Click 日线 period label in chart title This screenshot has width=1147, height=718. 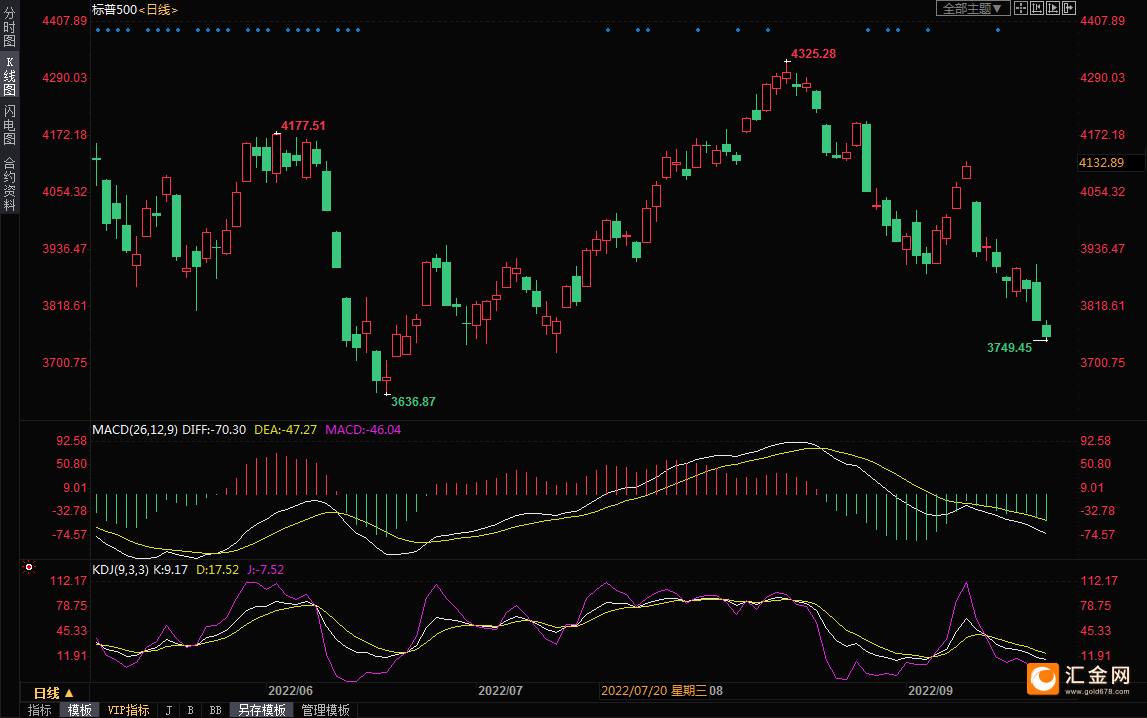click(157, 9)
